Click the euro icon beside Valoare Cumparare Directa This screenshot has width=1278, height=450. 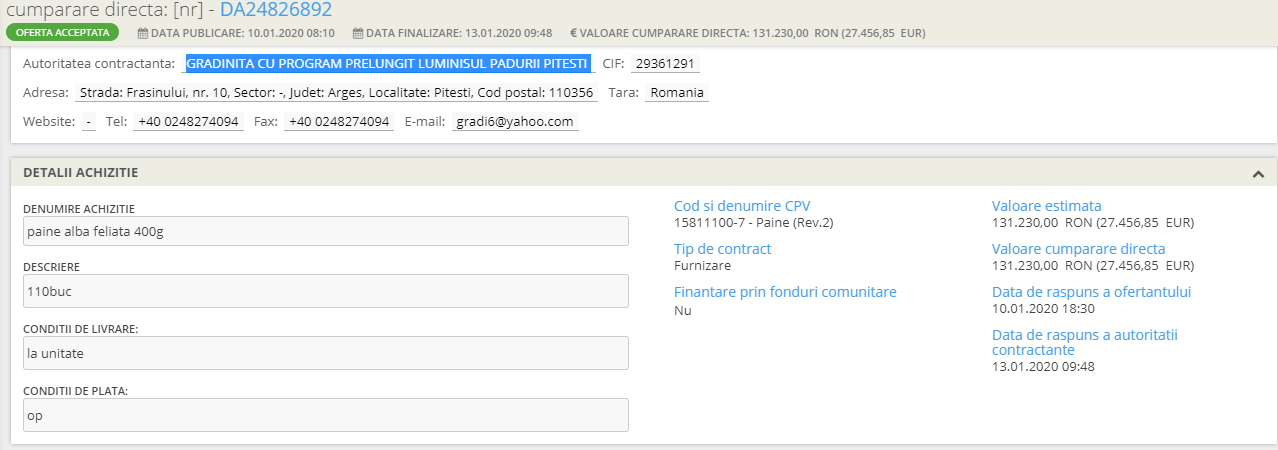pyautogui.click(x=573, y=32)
